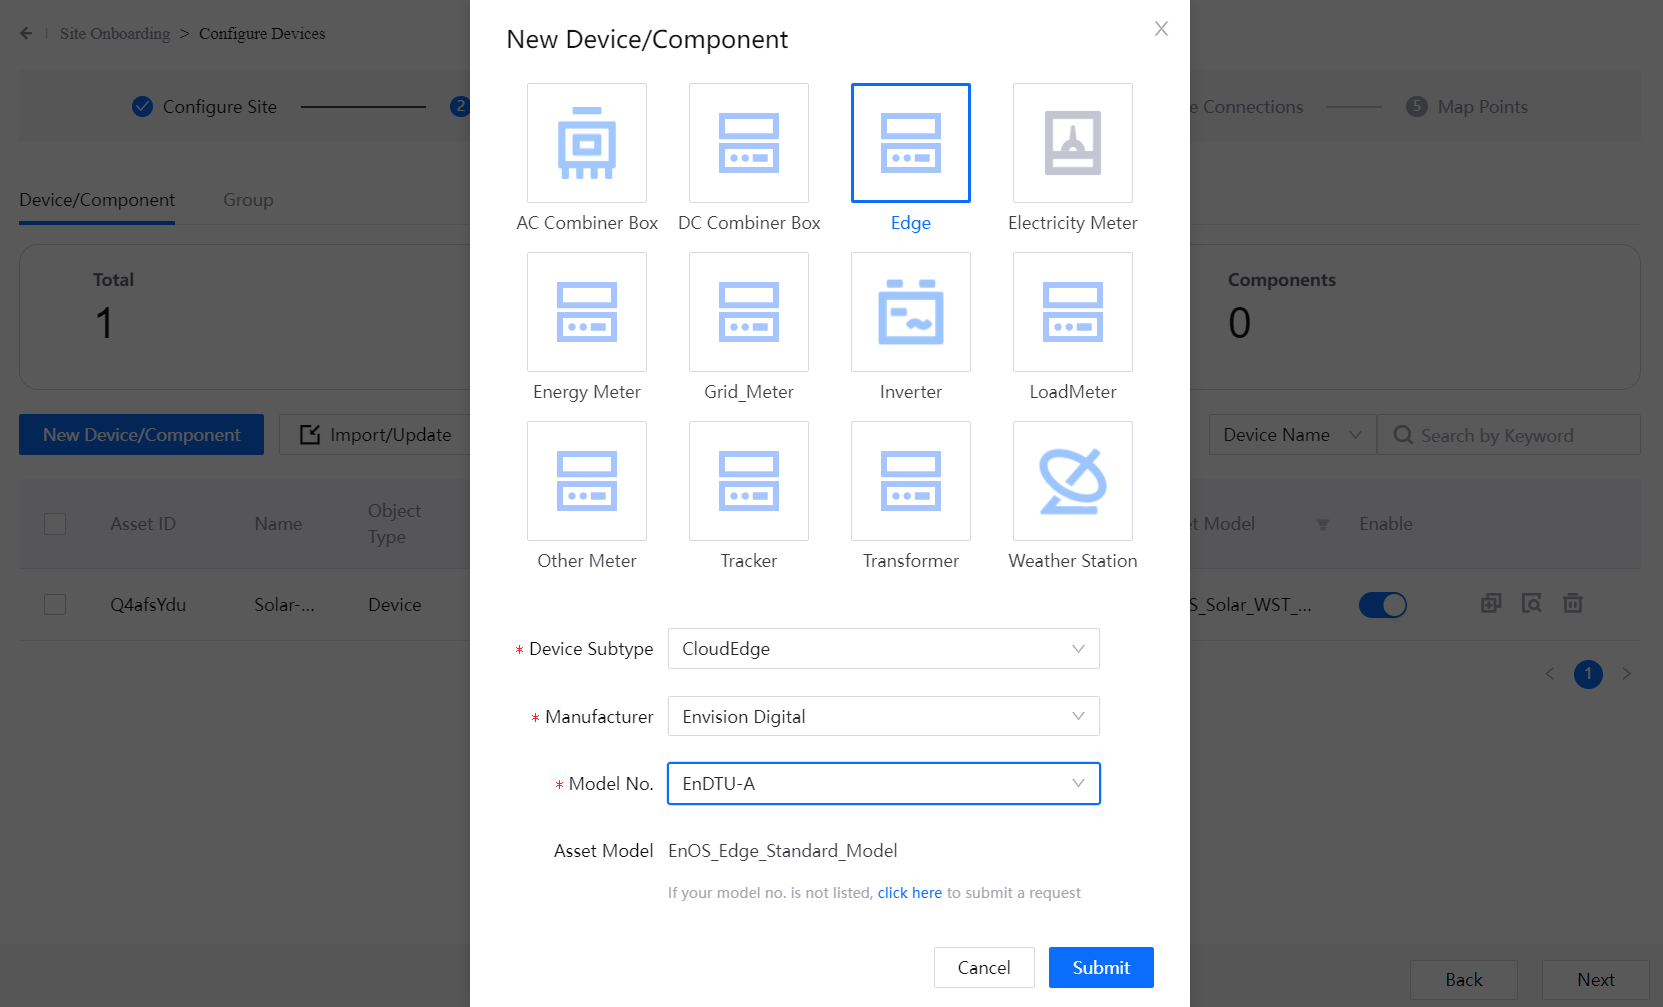Switch to the Group tab
1663x1007 pixels.
pyautogui.click(x=248, y=200)
